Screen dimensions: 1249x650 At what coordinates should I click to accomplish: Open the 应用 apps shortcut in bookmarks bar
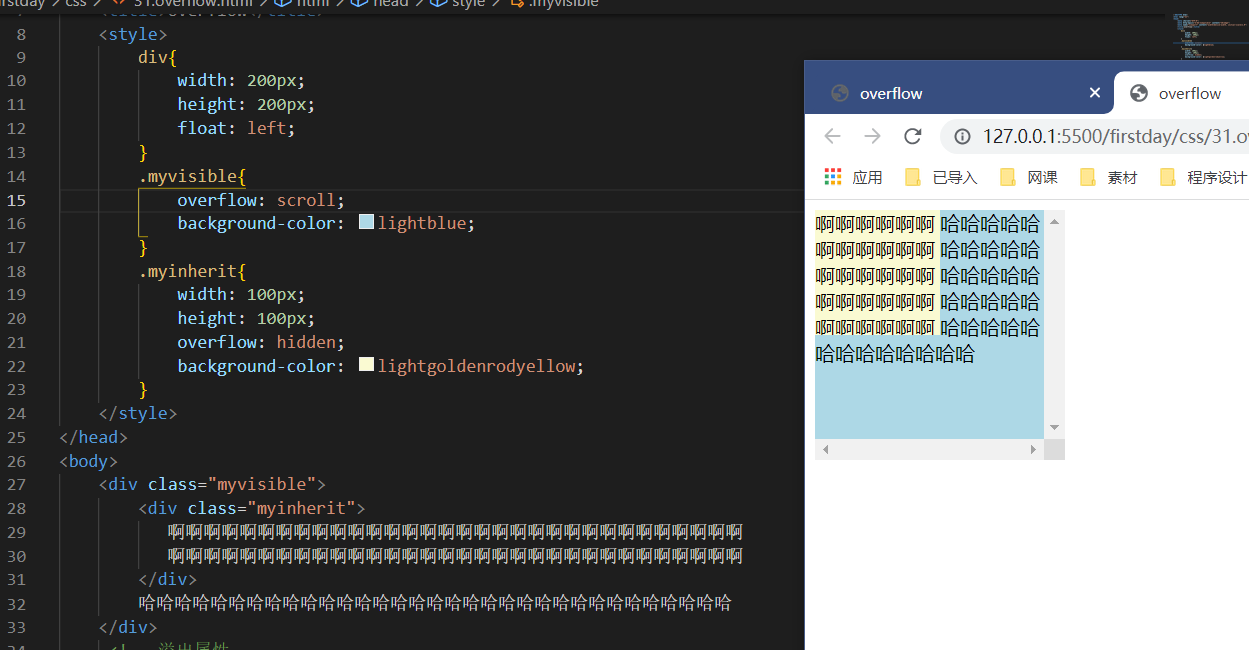coord(853,177)
